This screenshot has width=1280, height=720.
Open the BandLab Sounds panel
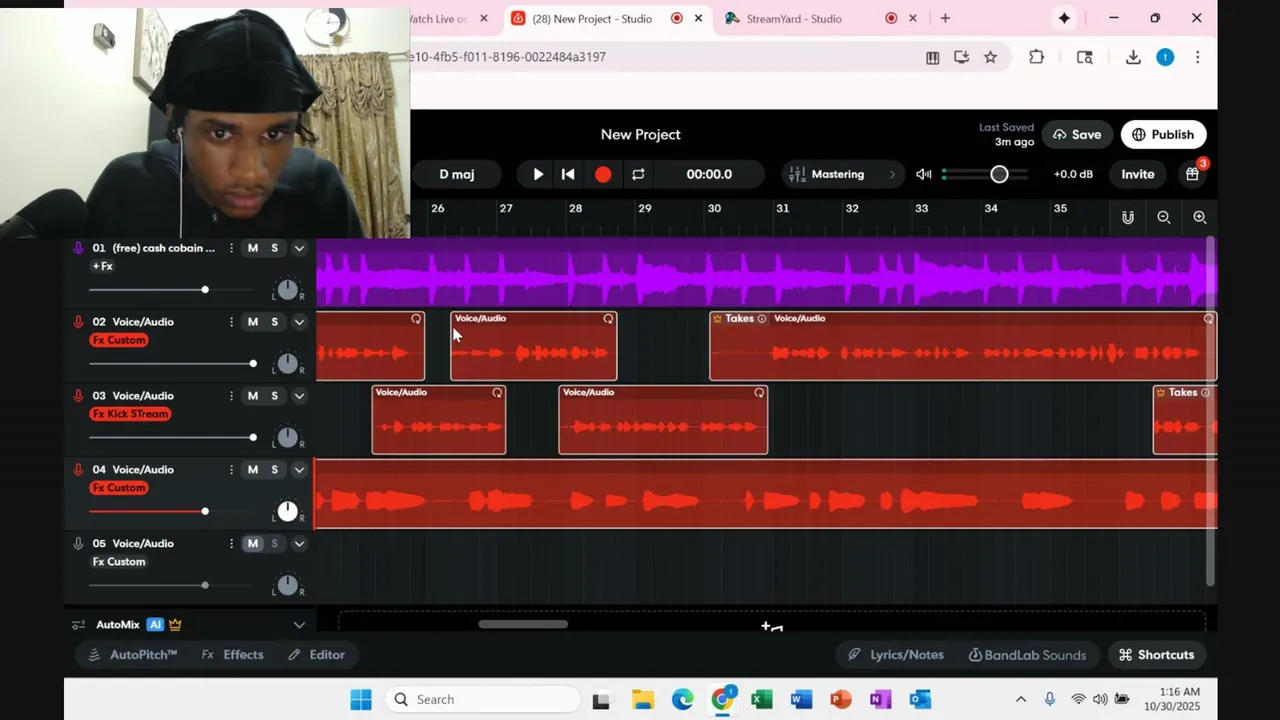pyautogui.click(x=1027, y=655)
